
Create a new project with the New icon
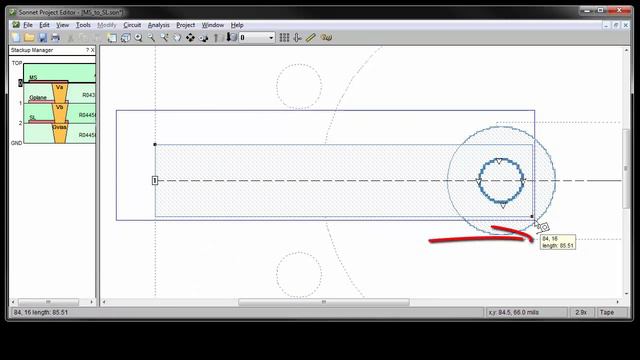tap(16, 38)
